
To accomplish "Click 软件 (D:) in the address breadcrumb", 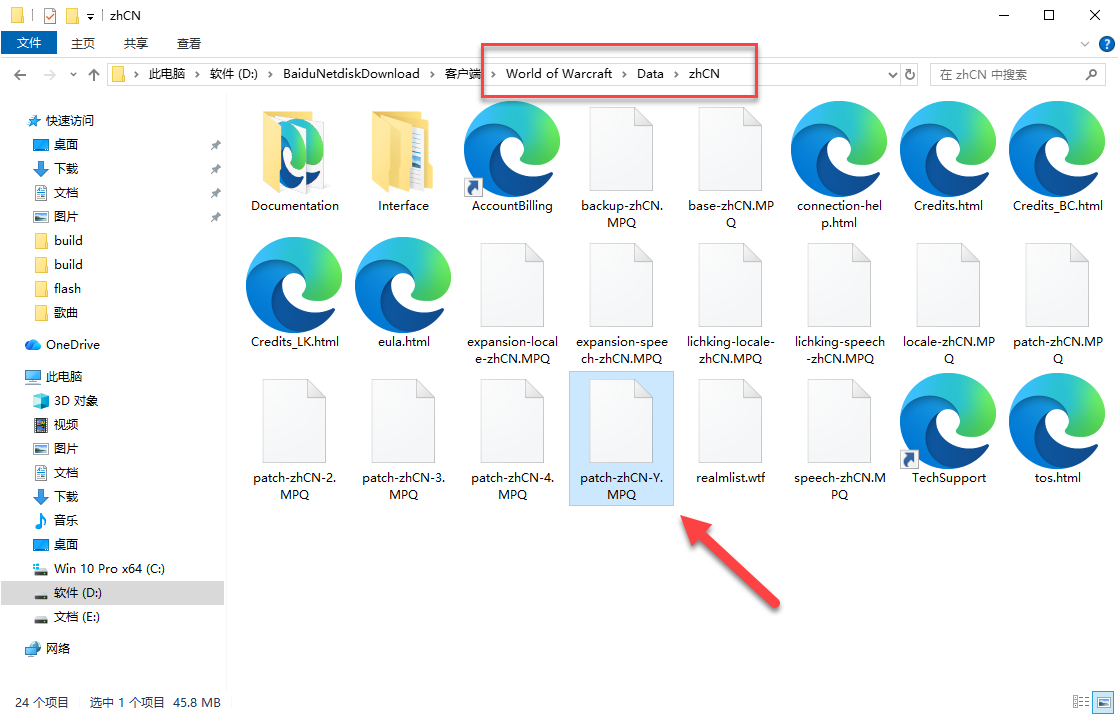I will pyautogui.click(x=233, y=73).
